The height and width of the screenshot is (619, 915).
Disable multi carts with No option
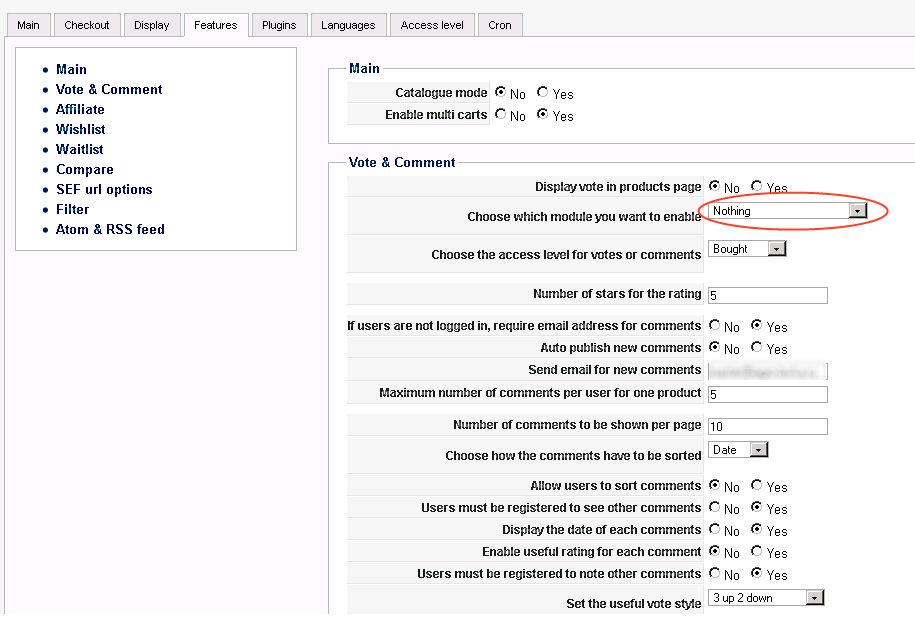[x=500, y=115]
